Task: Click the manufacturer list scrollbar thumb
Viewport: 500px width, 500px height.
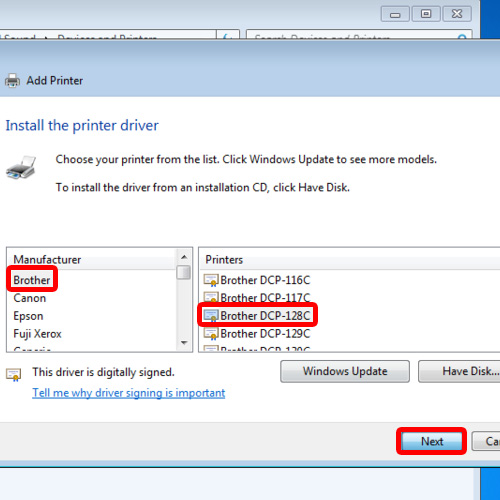Action: tap(184, 272)
